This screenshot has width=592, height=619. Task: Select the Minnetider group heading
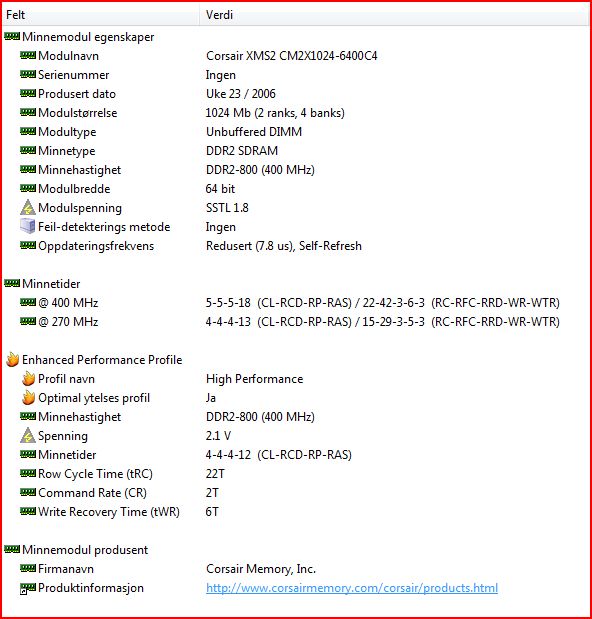[x=296, y=283]
